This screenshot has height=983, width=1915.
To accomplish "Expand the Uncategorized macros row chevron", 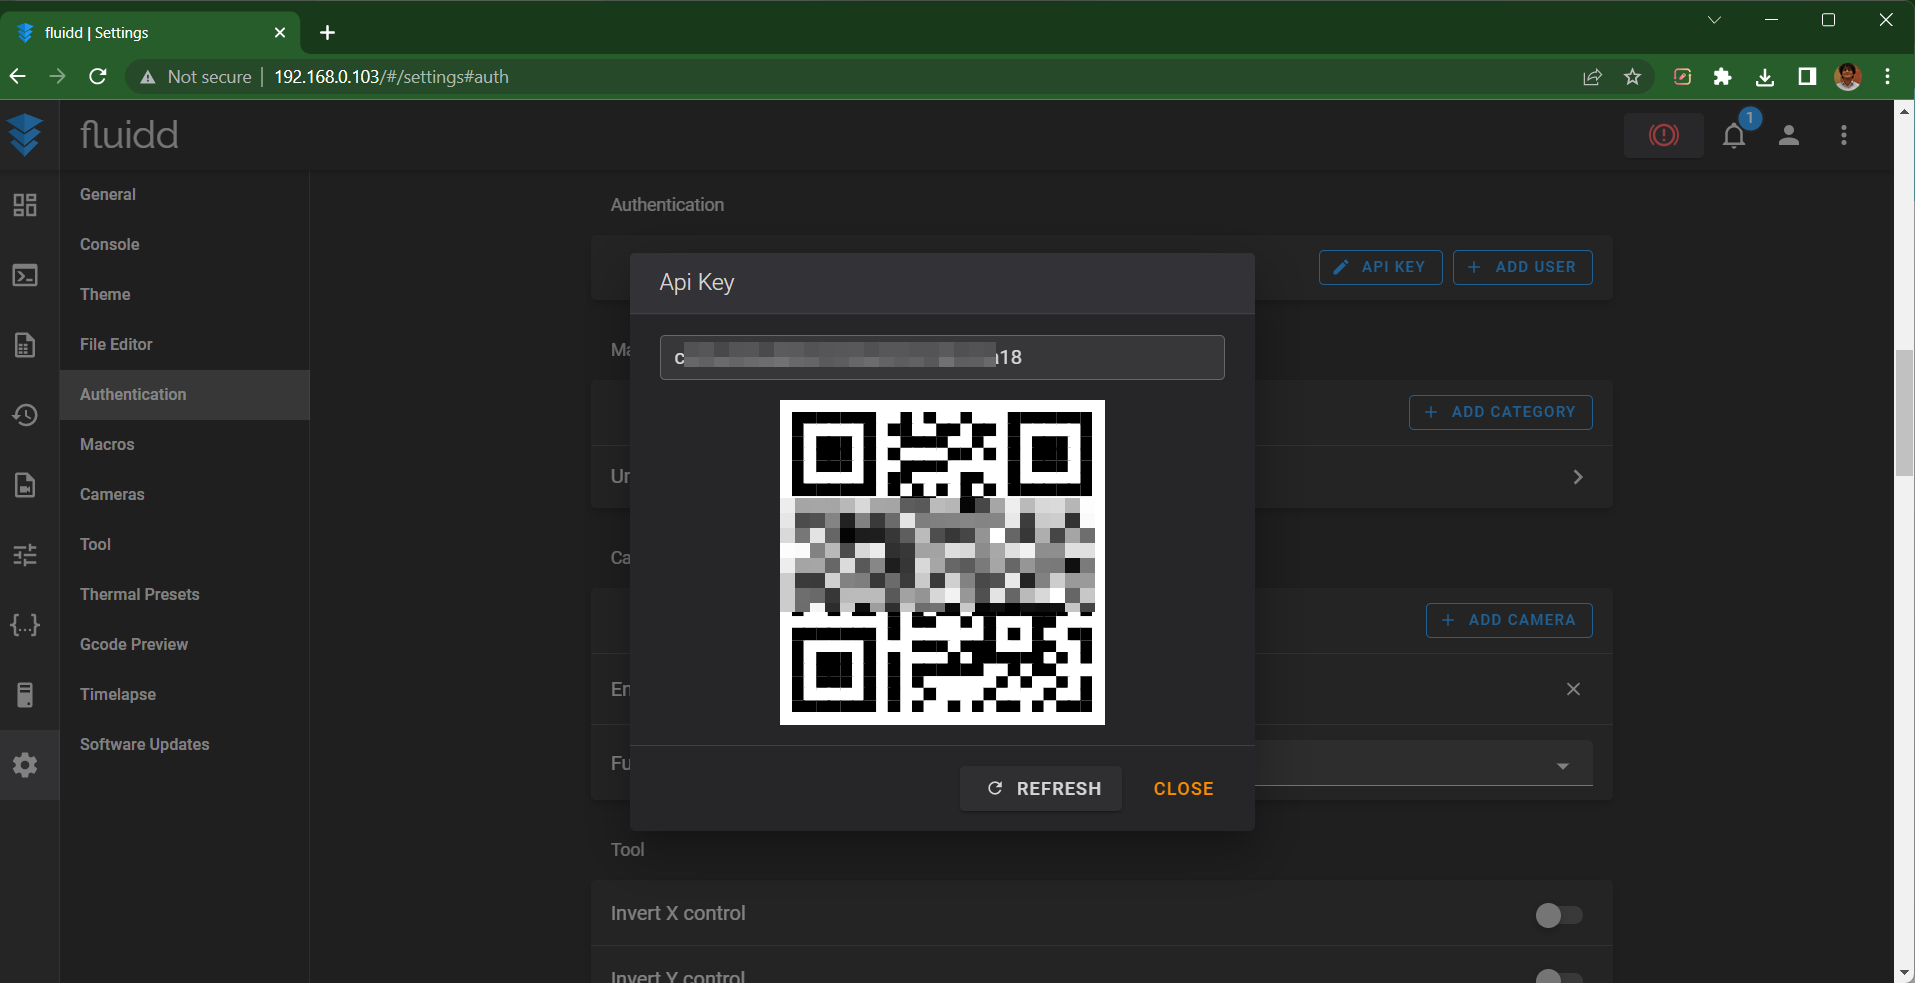I will (x=1578, y=477).
